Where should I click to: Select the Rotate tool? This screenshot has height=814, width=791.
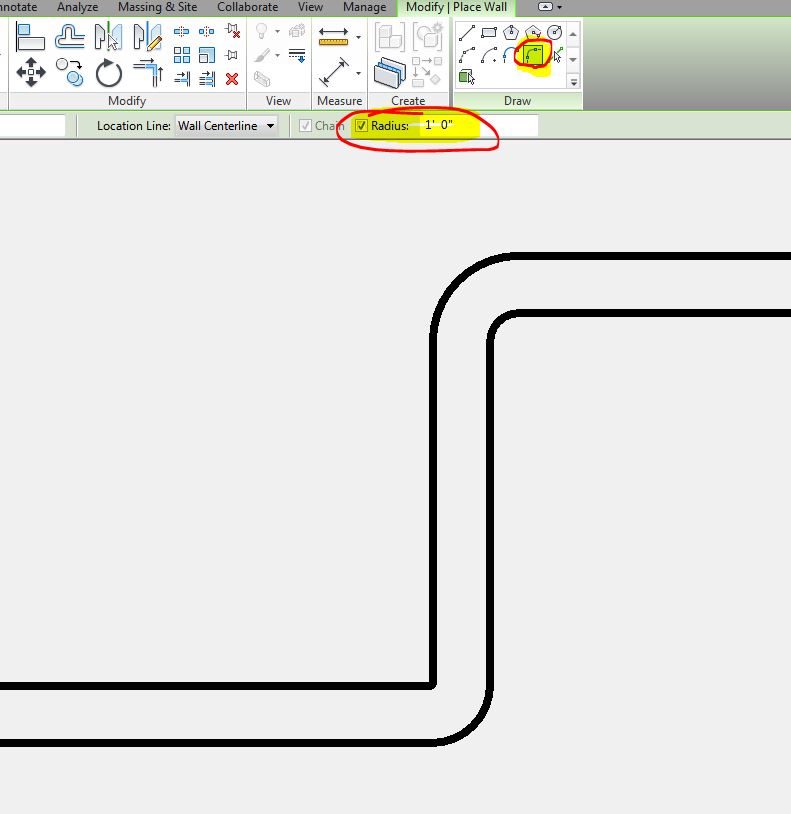[x=109, y=73]
